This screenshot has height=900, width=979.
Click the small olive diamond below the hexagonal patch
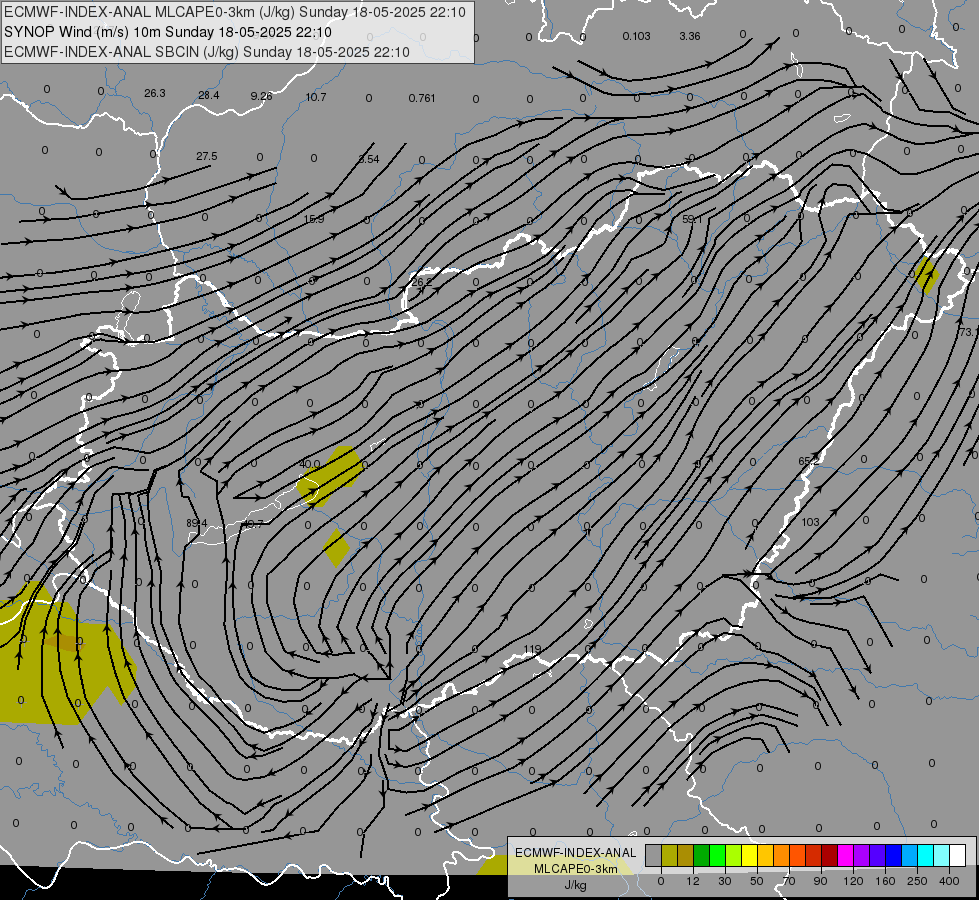(337, 548)
